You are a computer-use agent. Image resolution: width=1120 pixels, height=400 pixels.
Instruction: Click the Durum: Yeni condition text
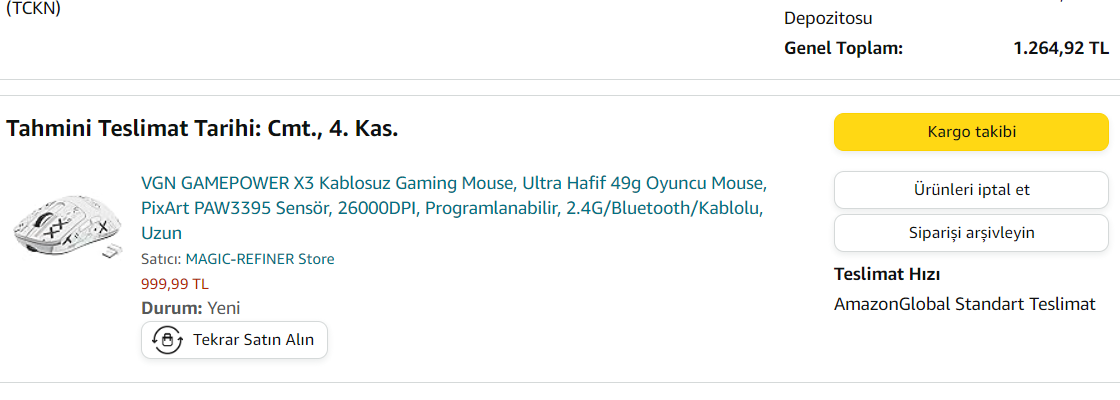(x=190, y=308)
